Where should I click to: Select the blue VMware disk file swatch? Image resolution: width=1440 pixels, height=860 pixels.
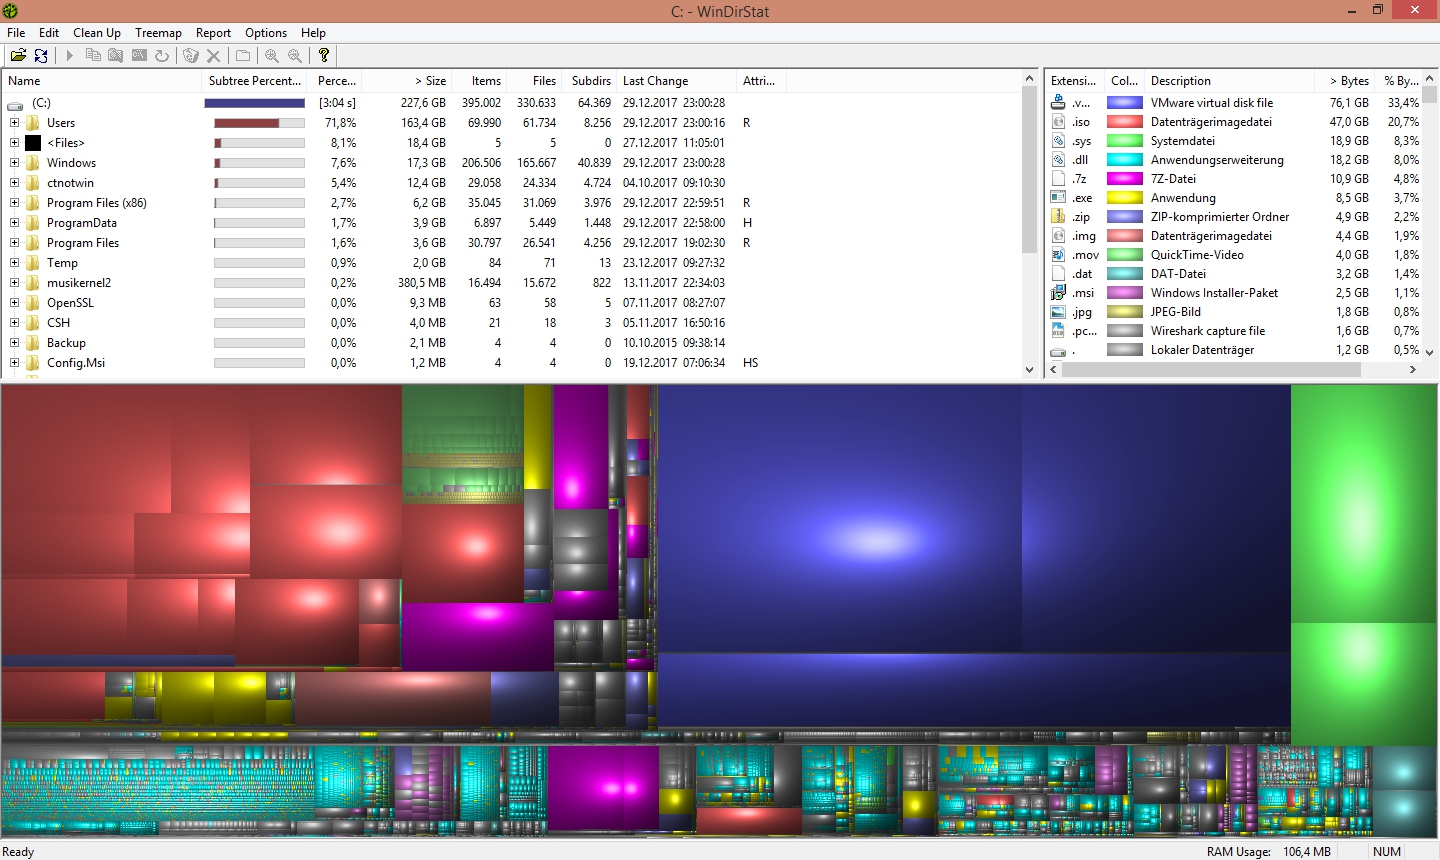click(1124, 103)
